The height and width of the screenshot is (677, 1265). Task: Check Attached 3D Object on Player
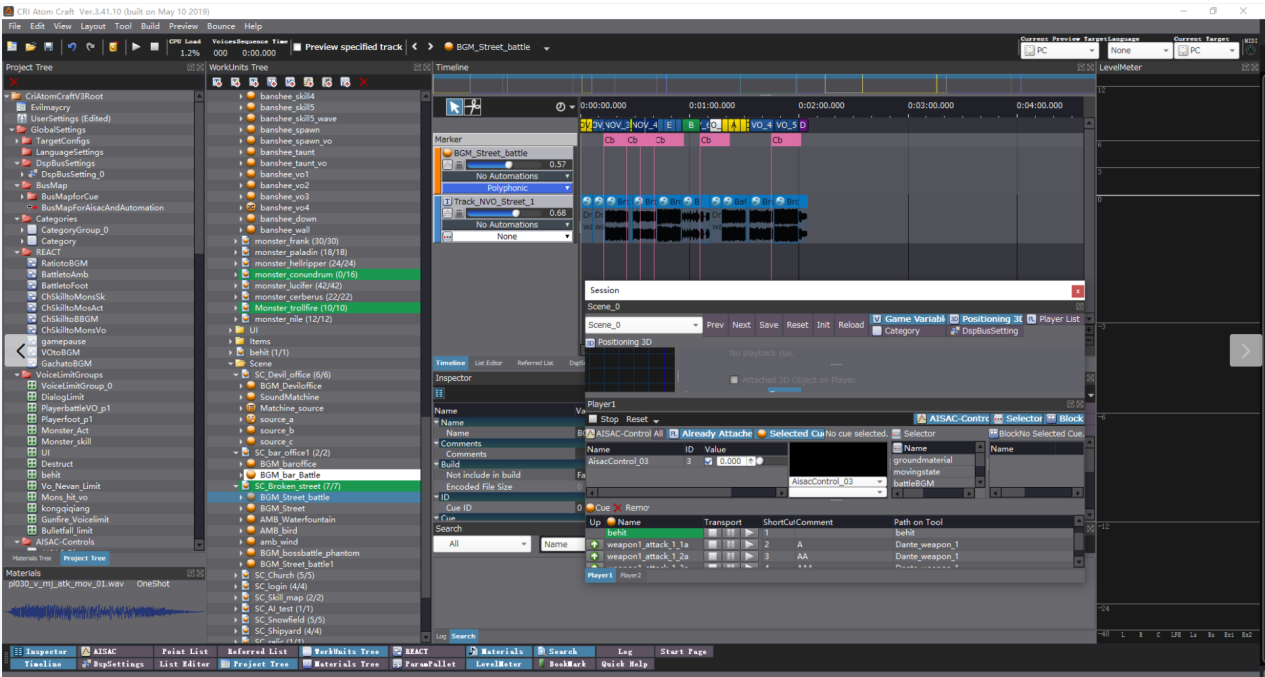tap(734, 380)
